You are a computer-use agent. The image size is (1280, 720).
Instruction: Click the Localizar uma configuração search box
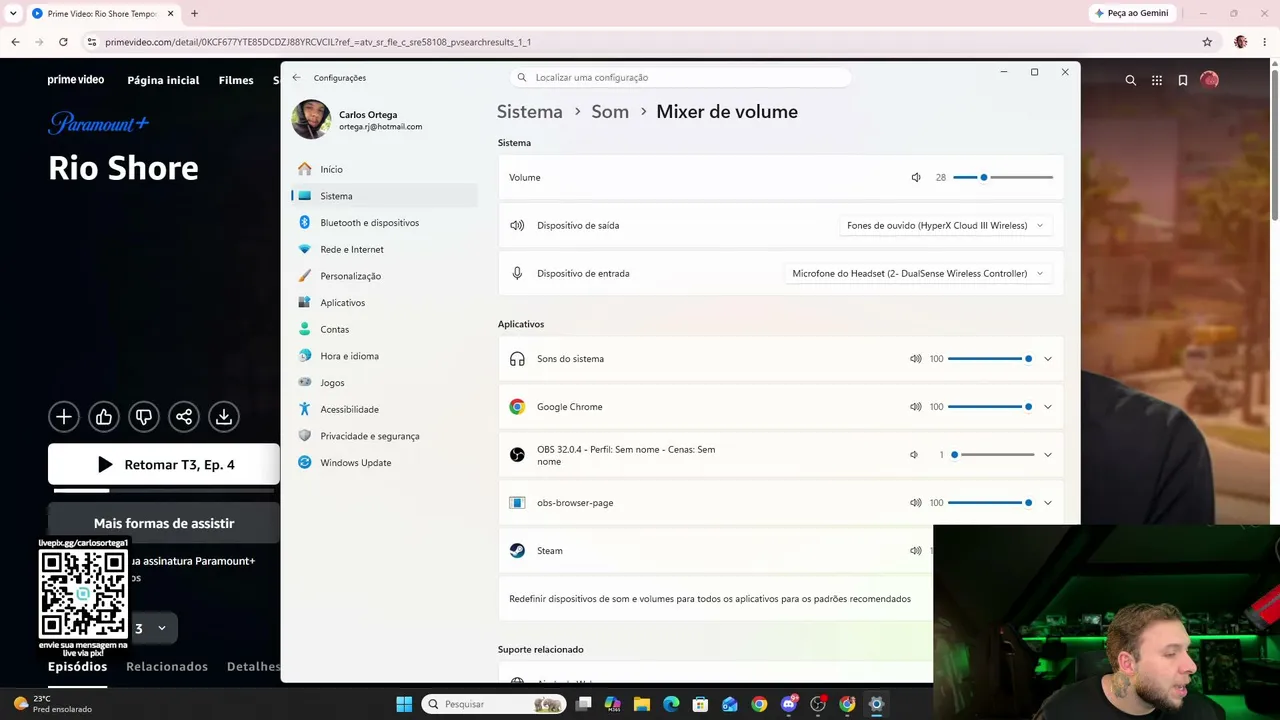[x=680, y=77]
